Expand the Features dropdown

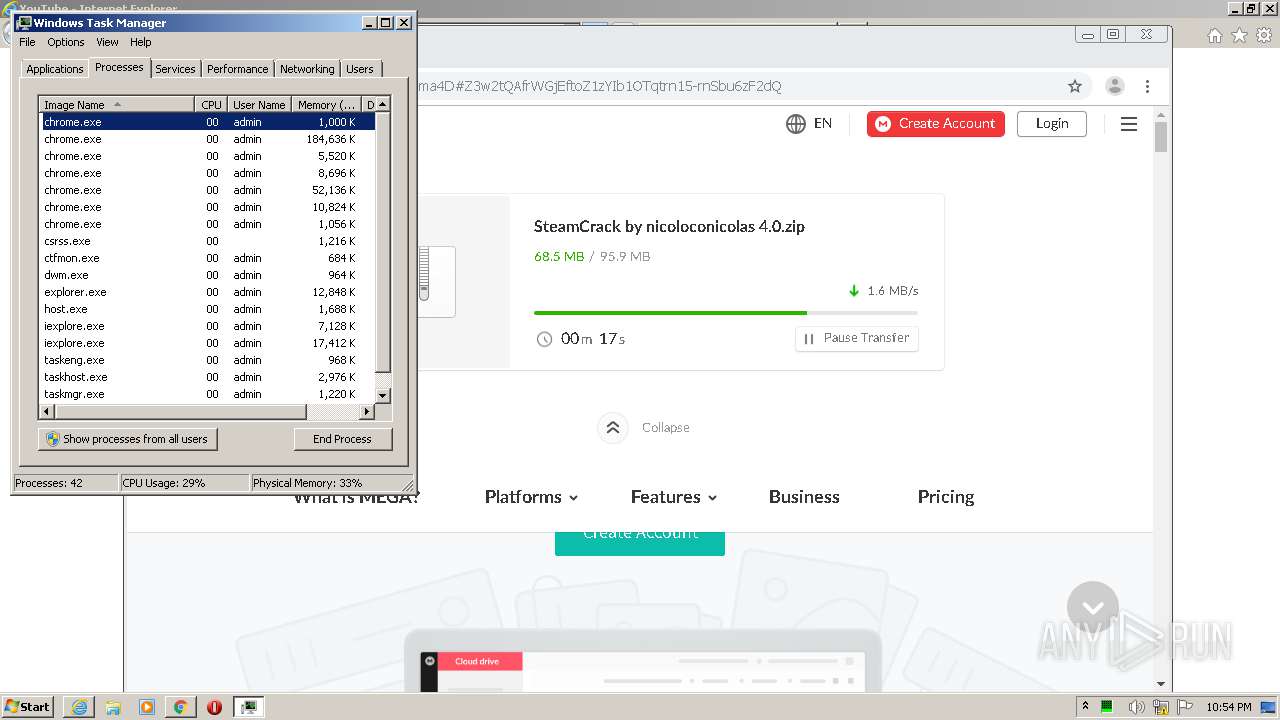coord(674,497)
